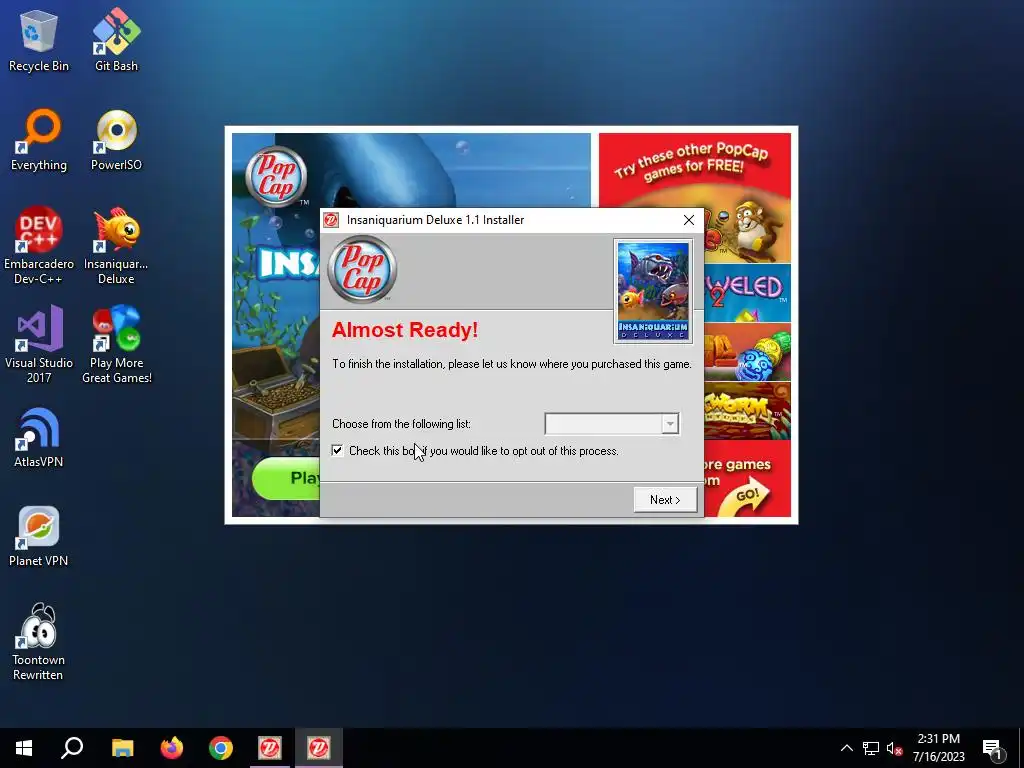Select the AtlasVPN desktop icon
This screenshot has width=1024, height=768.
click(x=39, y=437)
